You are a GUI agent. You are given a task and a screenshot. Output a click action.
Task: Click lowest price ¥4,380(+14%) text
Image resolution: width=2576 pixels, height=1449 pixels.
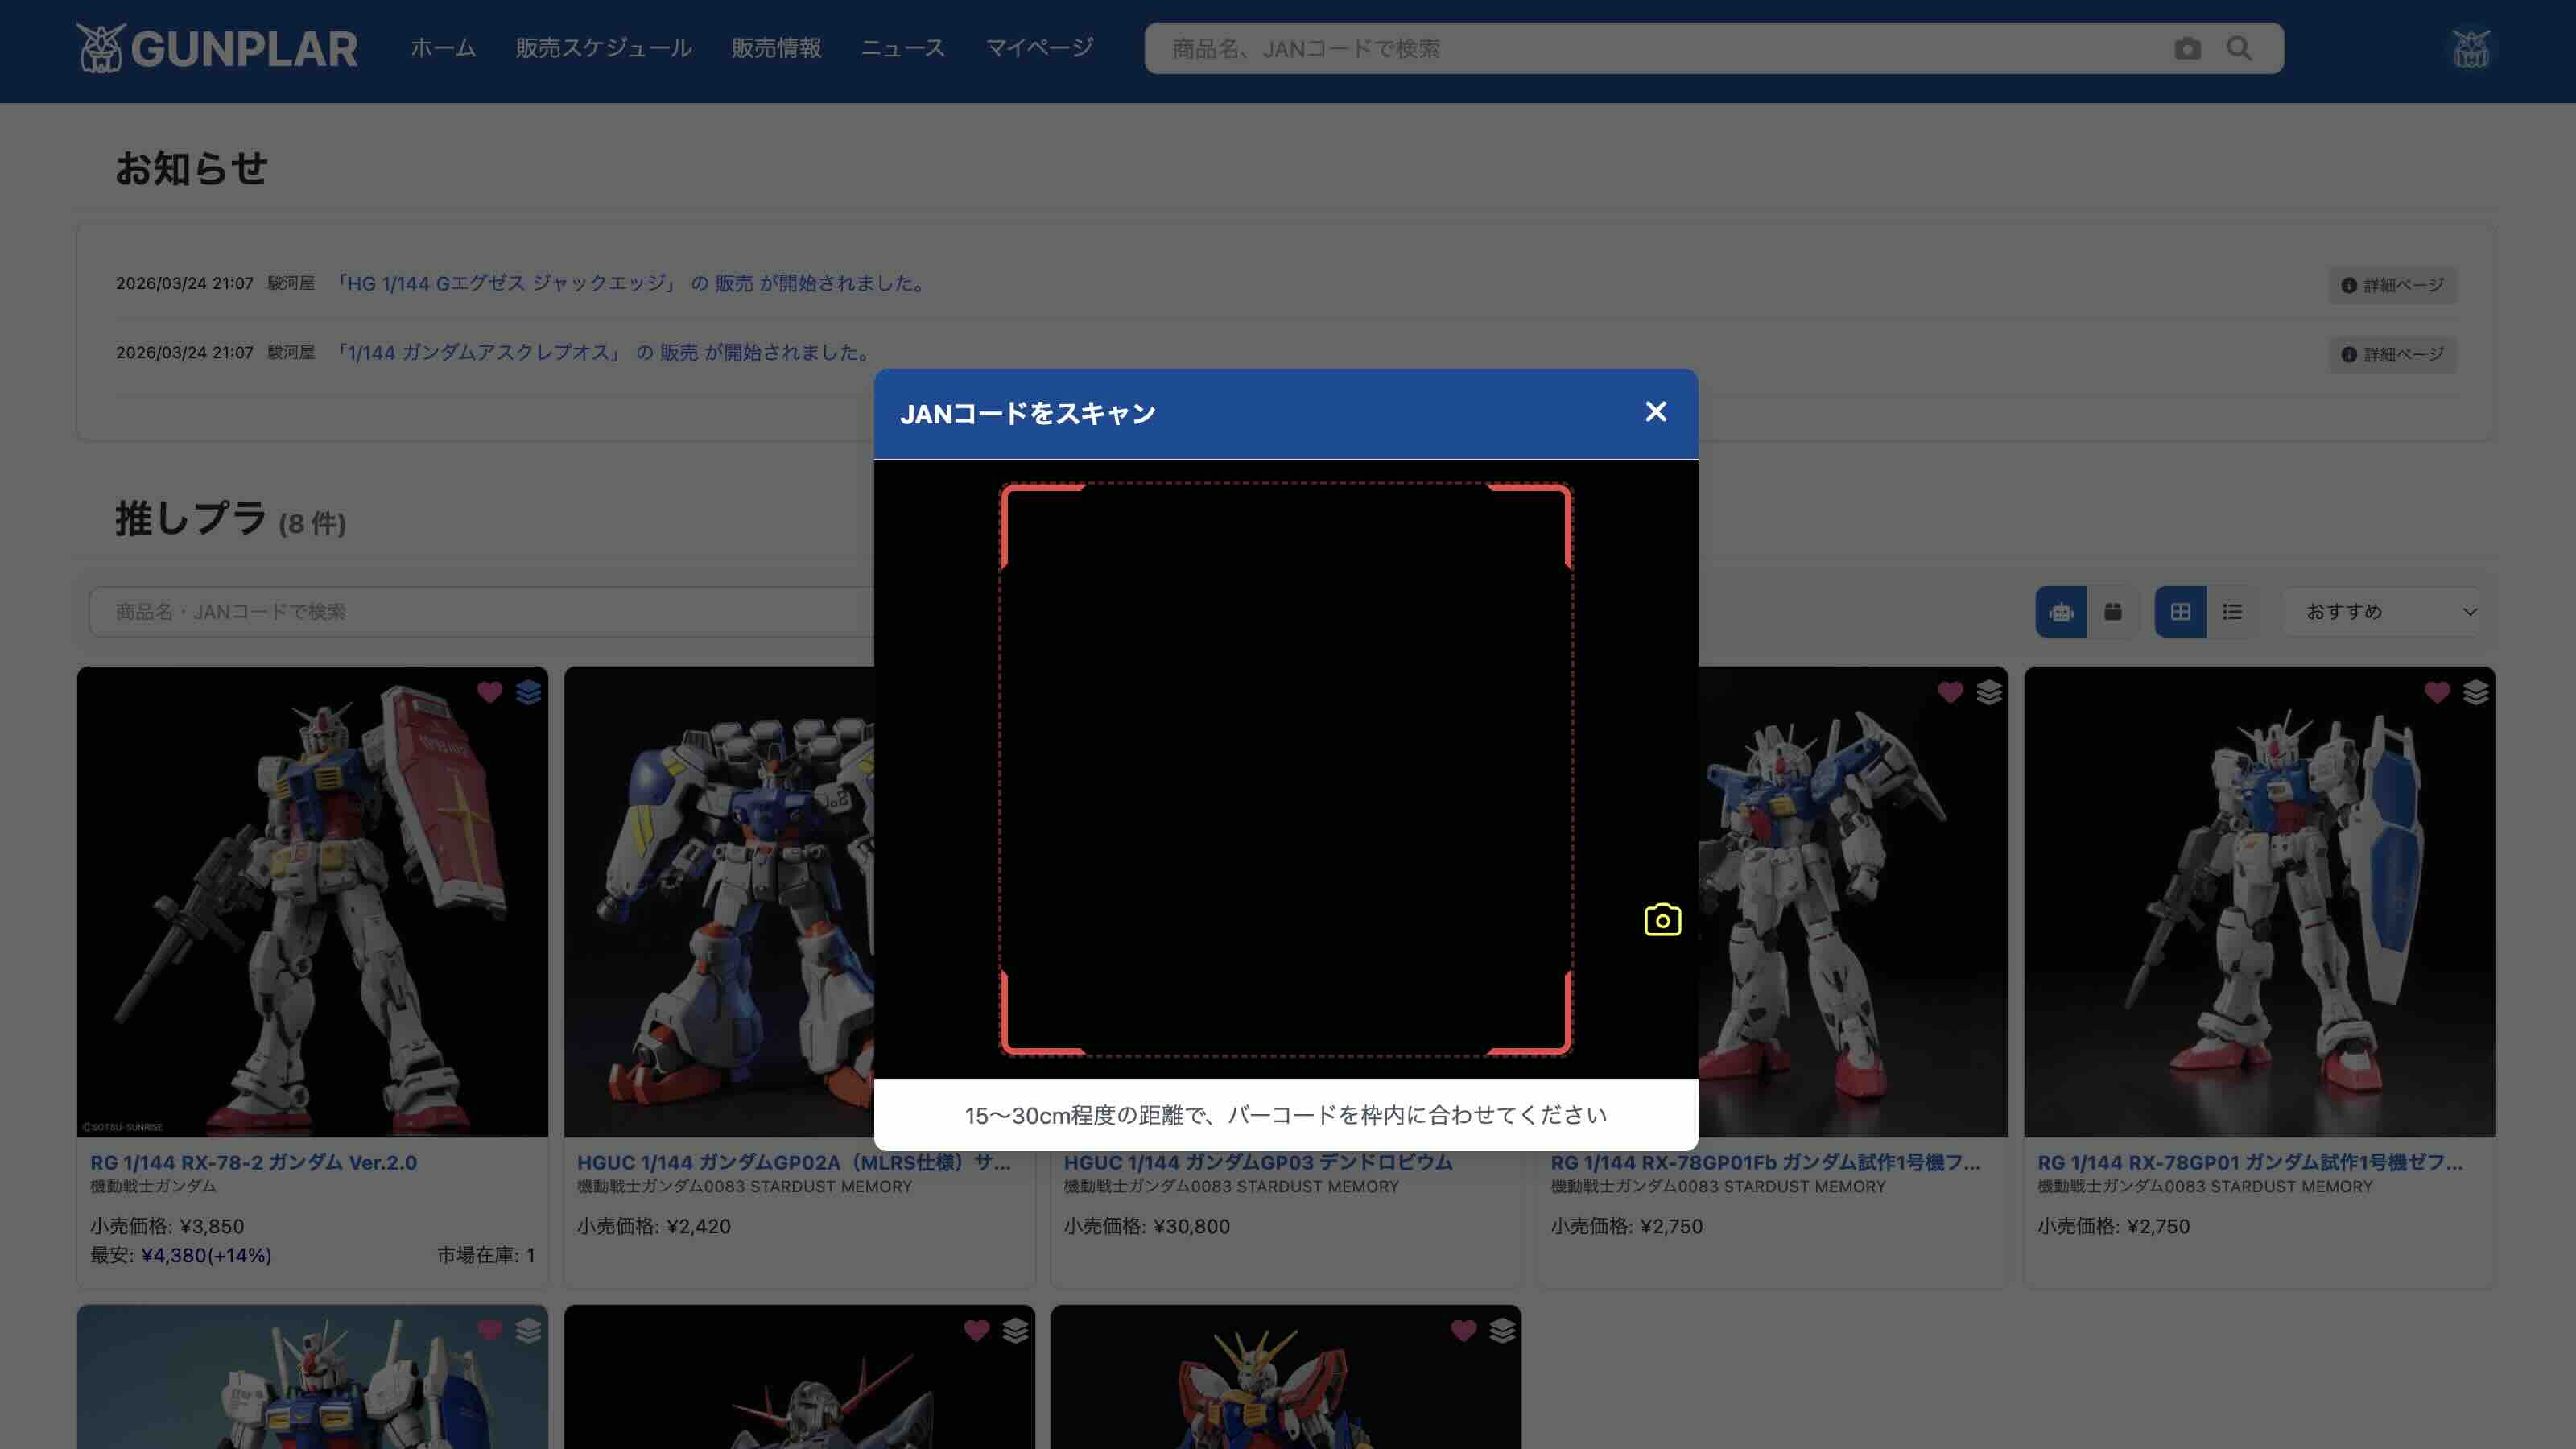click(x=206, y=1255)
